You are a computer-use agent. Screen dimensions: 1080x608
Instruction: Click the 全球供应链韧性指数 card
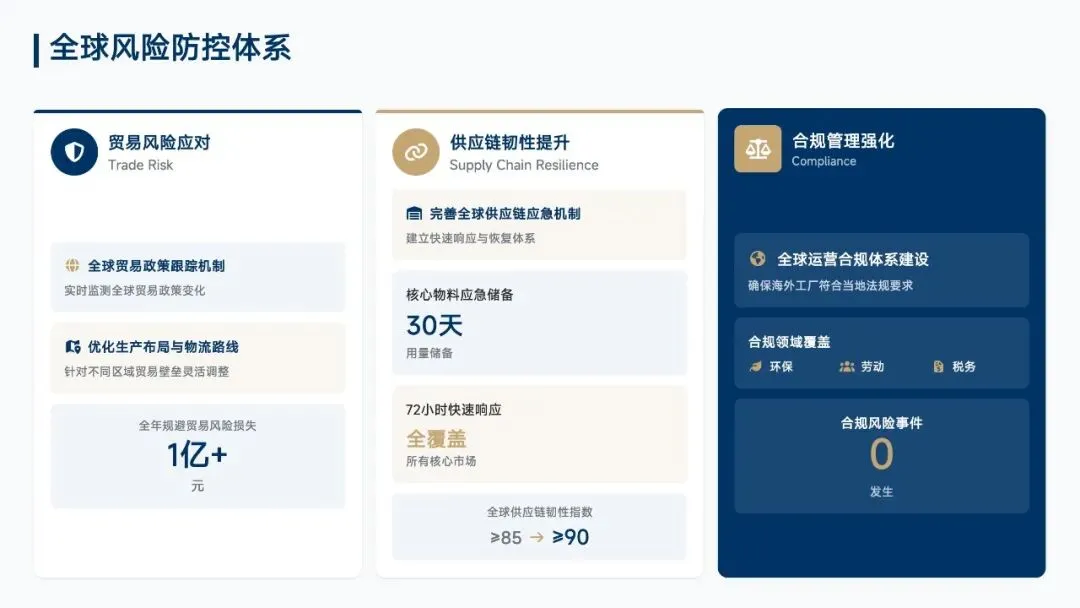pyautogui.click(x=539, y=527)
